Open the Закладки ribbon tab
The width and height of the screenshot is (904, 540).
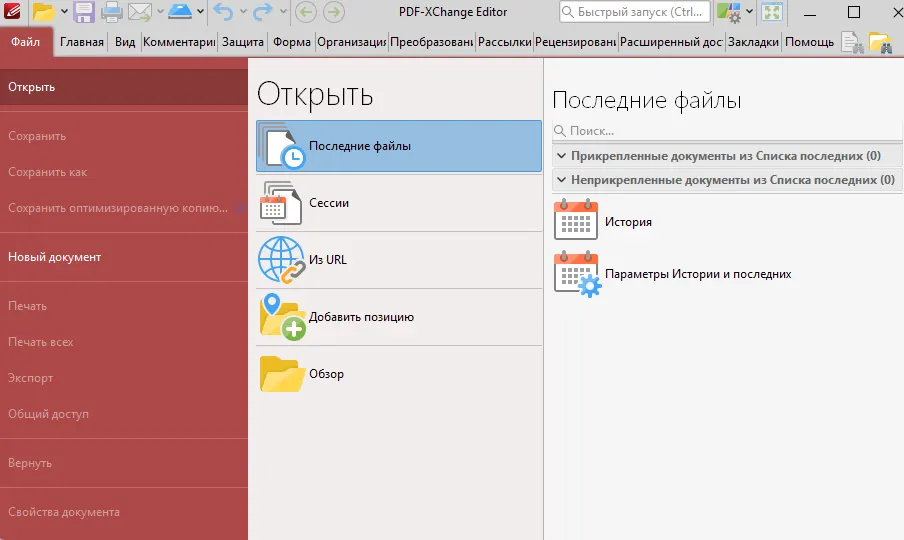(x=753, y=42)
